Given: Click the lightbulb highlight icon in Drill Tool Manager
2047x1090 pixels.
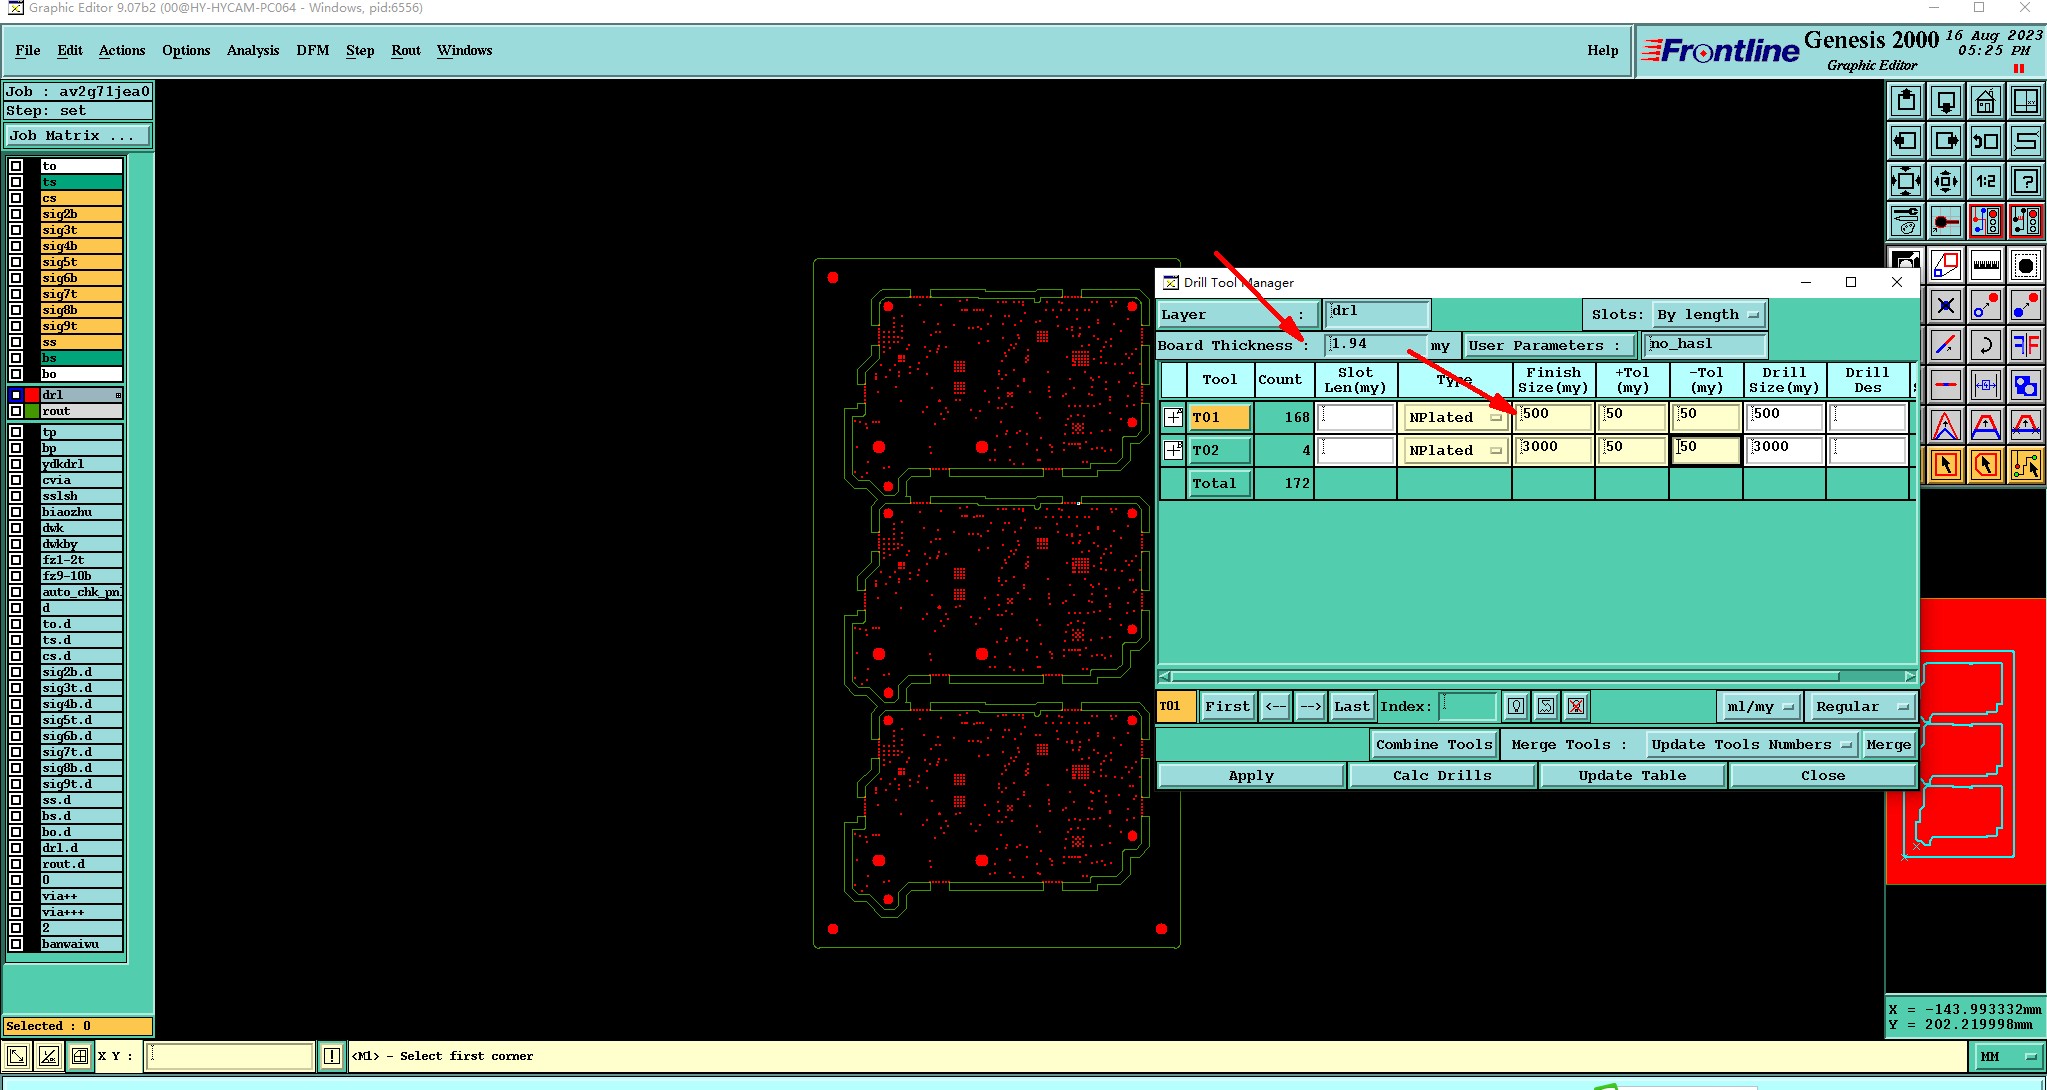Looking at the screenshot, I should pyautogui.click(x=1516, y=706).
